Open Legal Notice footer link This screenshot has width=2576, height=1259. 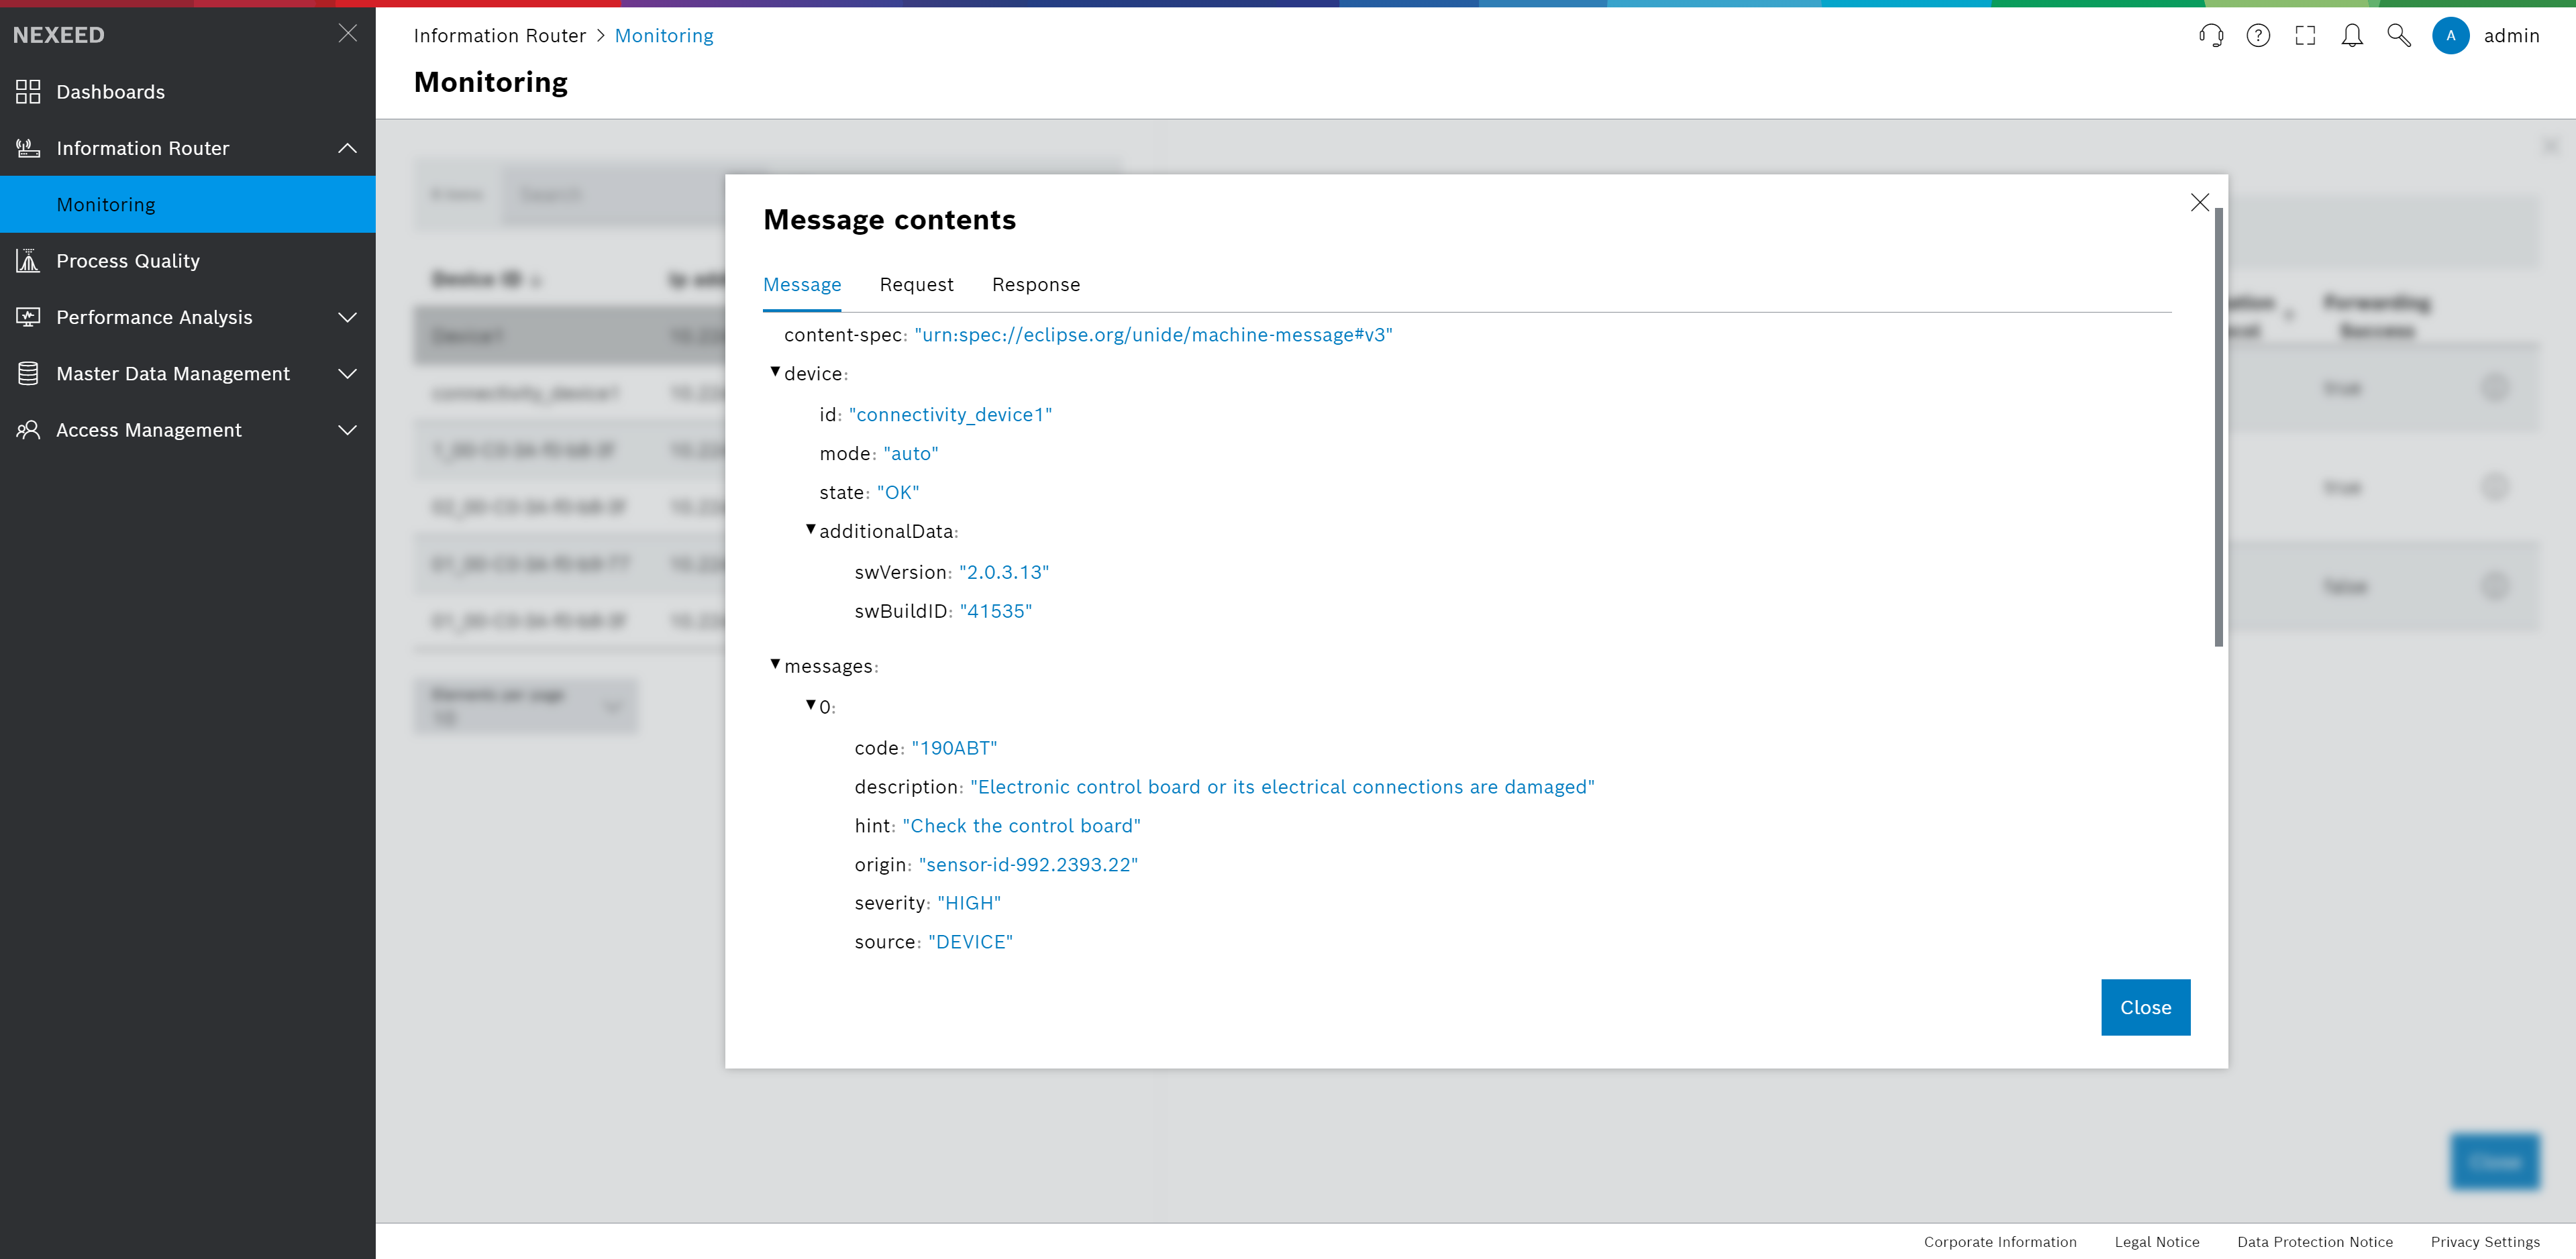(2157, 1242)
